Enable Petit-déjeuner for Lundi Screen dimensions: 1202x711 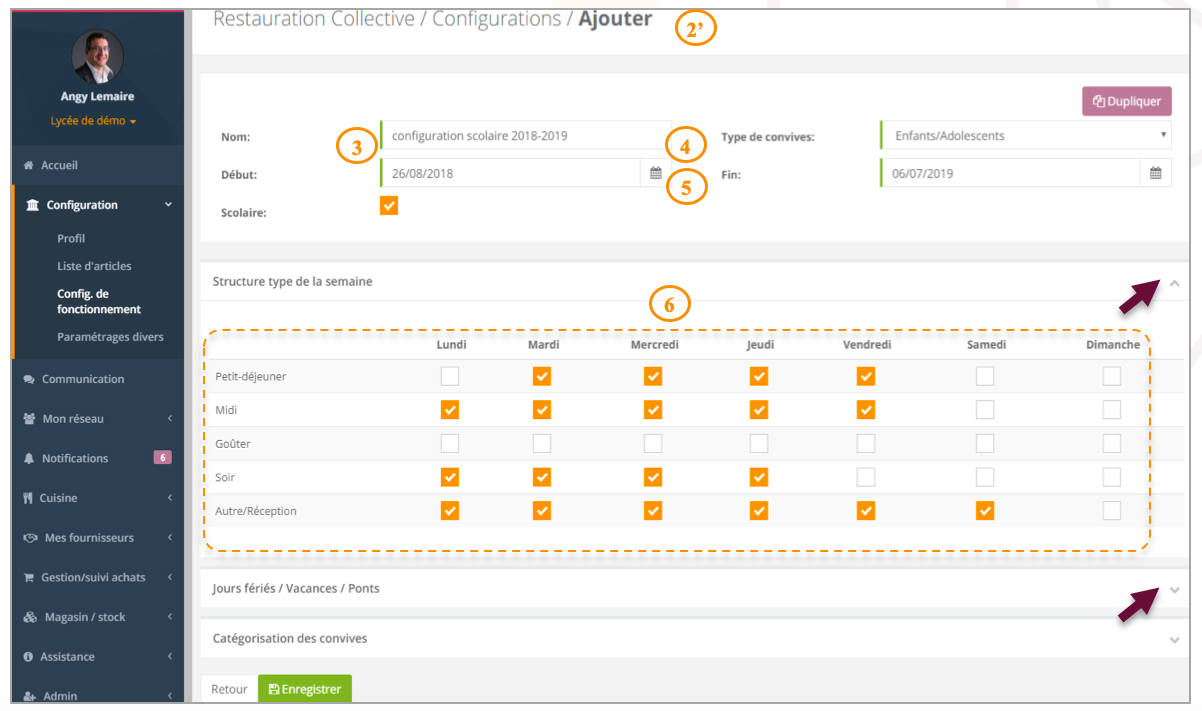click(x=450, y=376)
